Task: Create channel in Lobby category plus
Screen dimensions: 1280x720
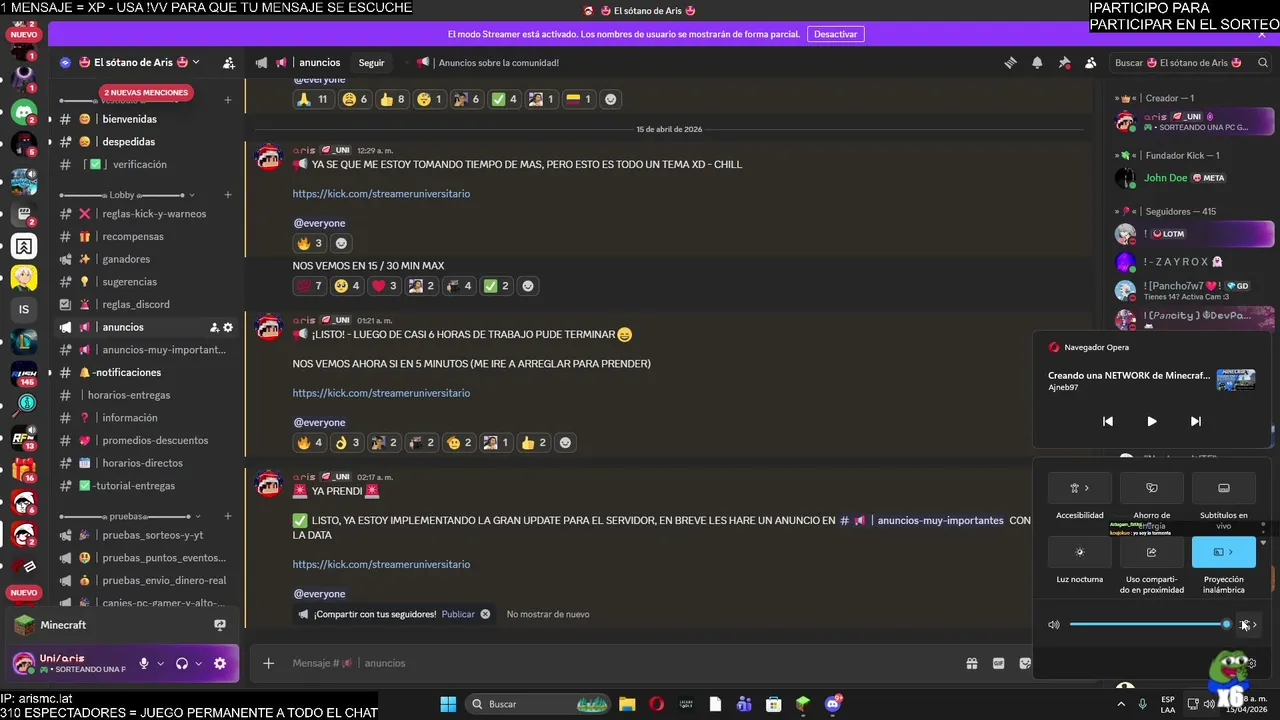Action: (228, 195)
